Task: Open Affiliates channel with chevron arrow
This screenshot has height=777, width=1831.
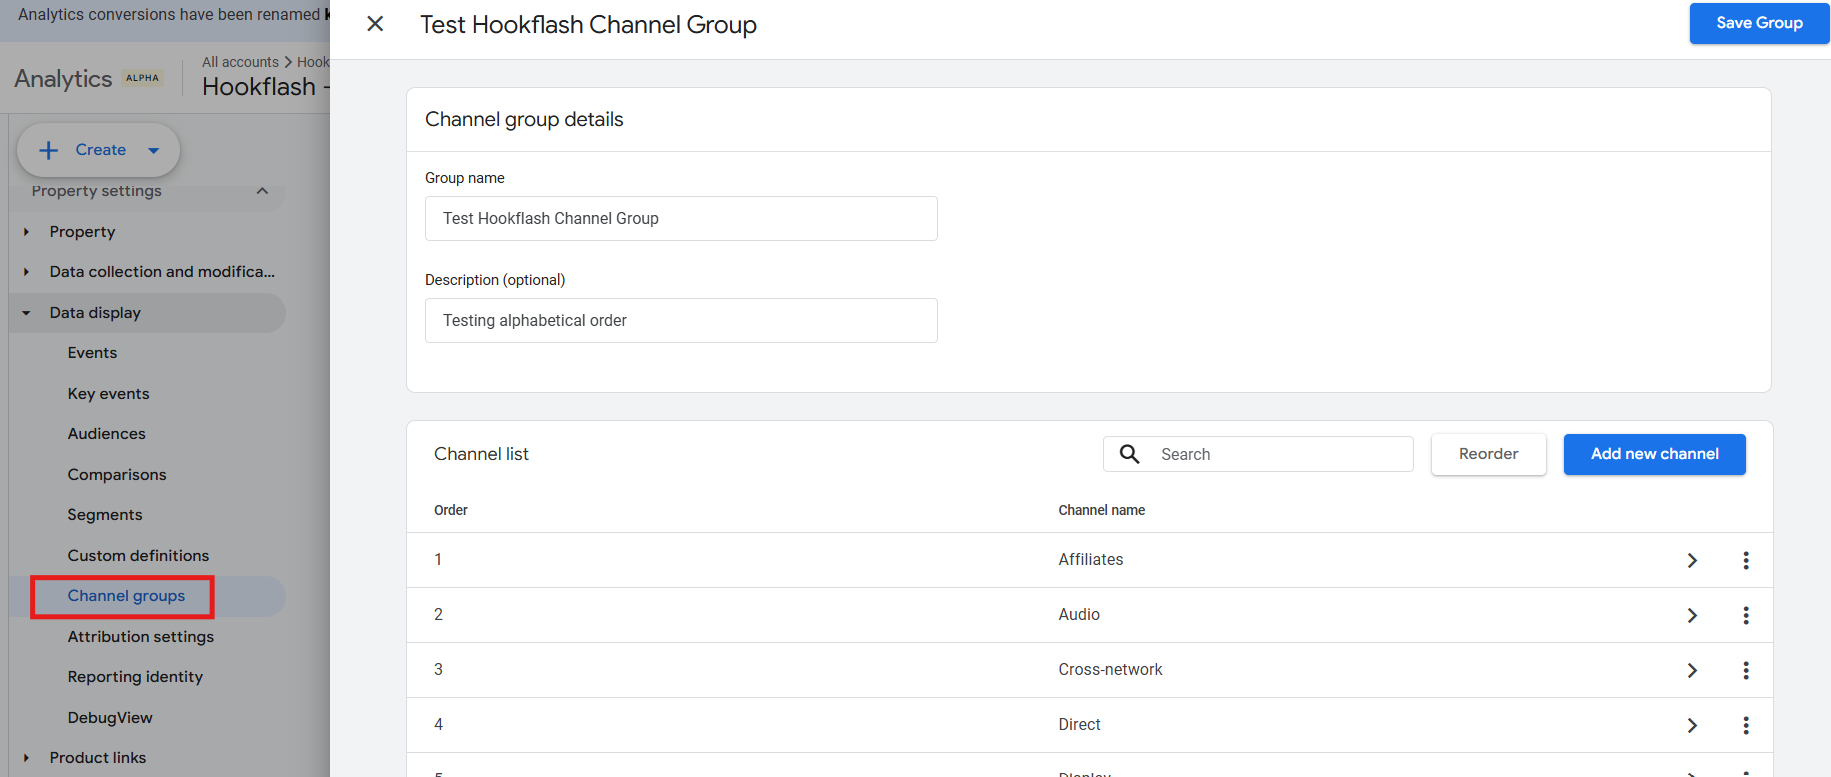Action: pos(1692,560)
